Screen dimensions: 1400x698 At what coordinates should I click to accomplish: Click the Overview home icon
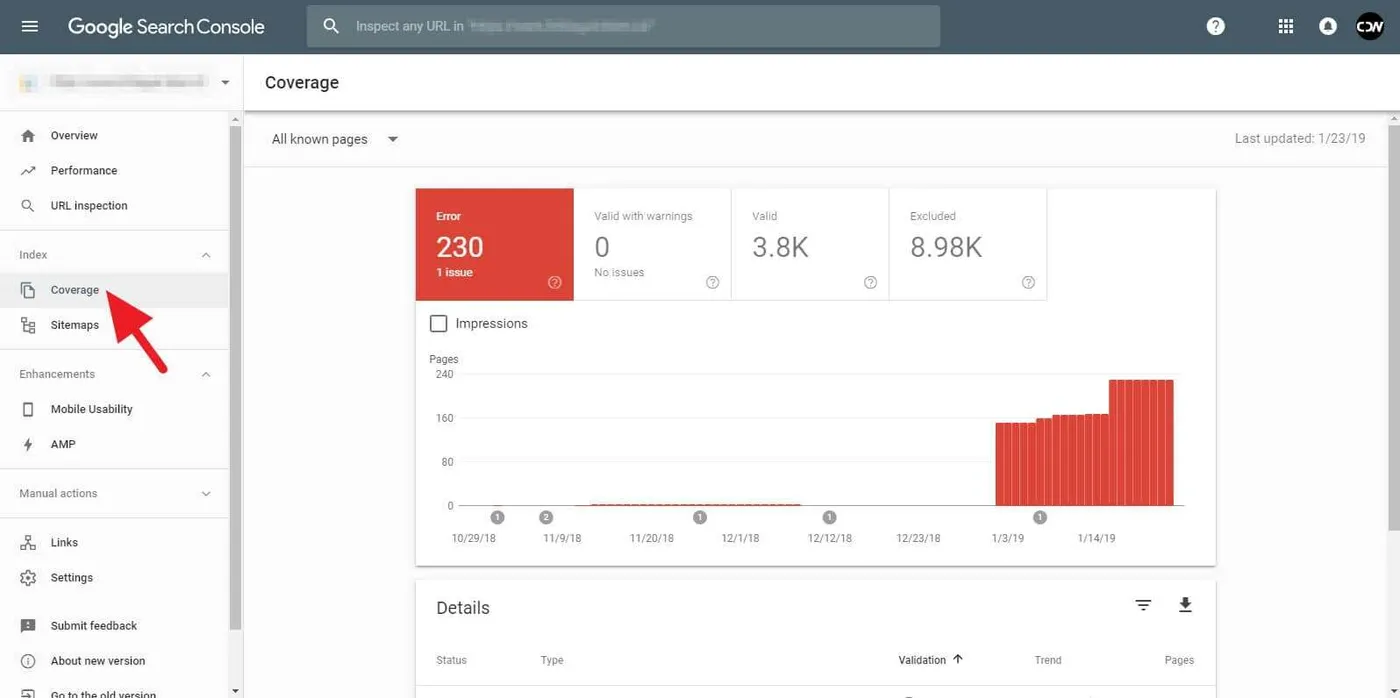point(28,135)
